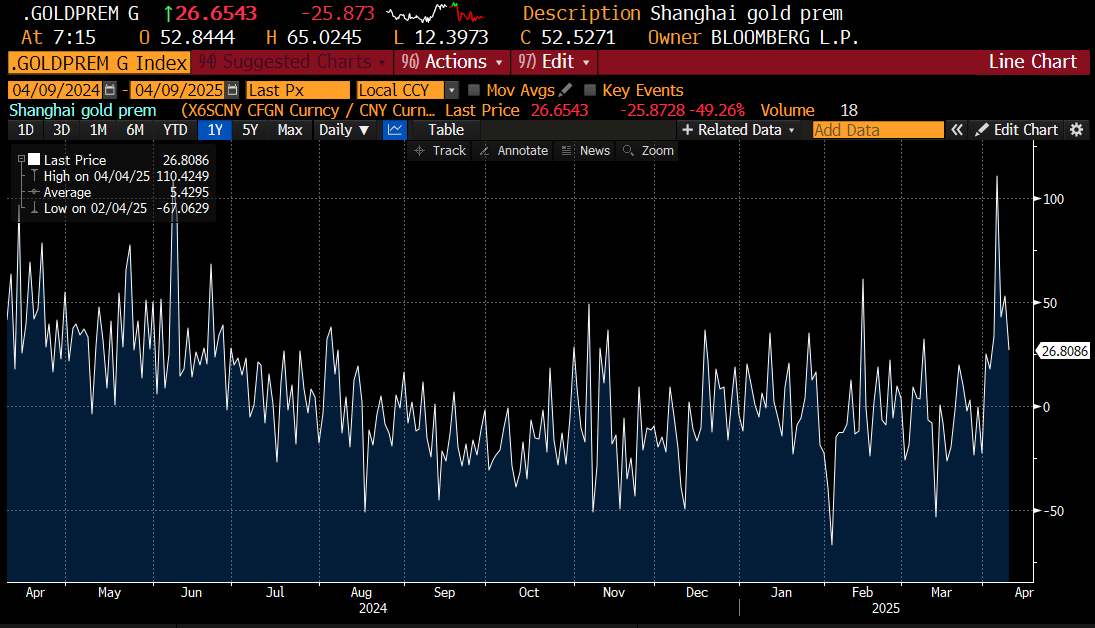Screen dimensions: 1095x628
Task: Click the start date field 04/09/2024
Action: click(x=57, y=90)
